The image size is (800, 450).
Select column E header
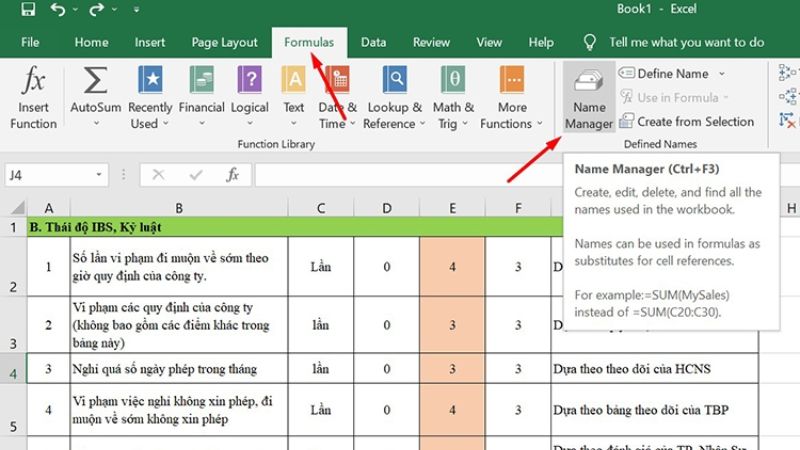pos(452,208)
